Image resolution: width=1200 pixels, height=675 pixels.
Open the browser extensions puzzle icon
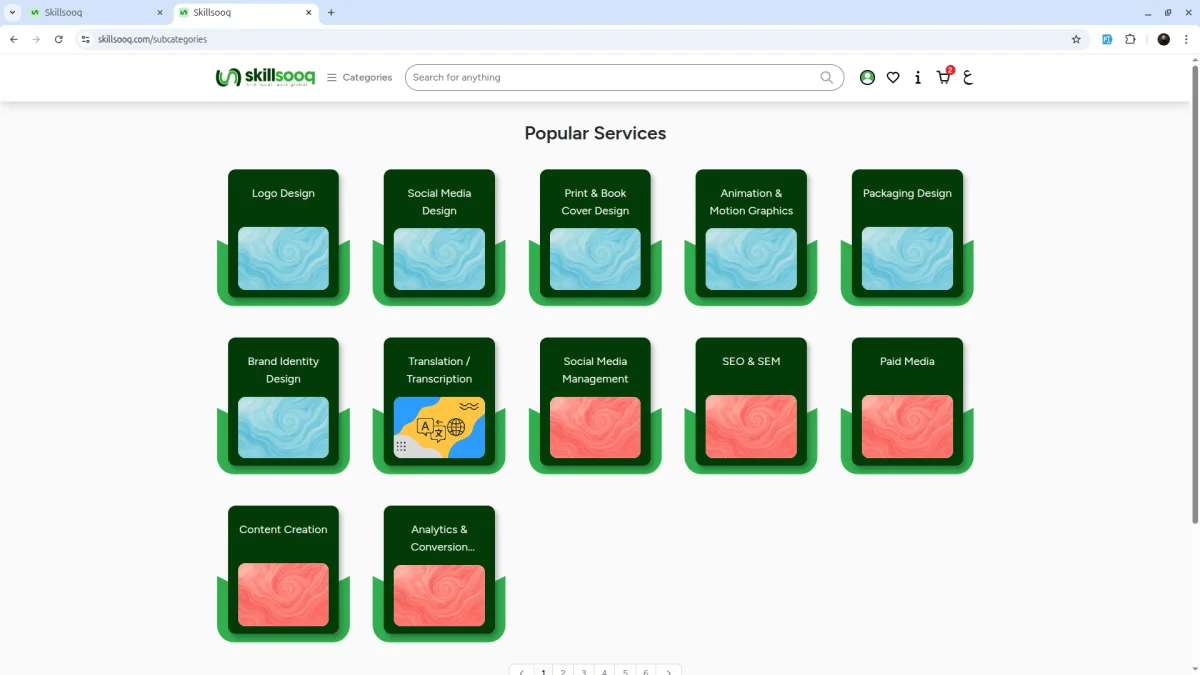(x=1130, y=39)
